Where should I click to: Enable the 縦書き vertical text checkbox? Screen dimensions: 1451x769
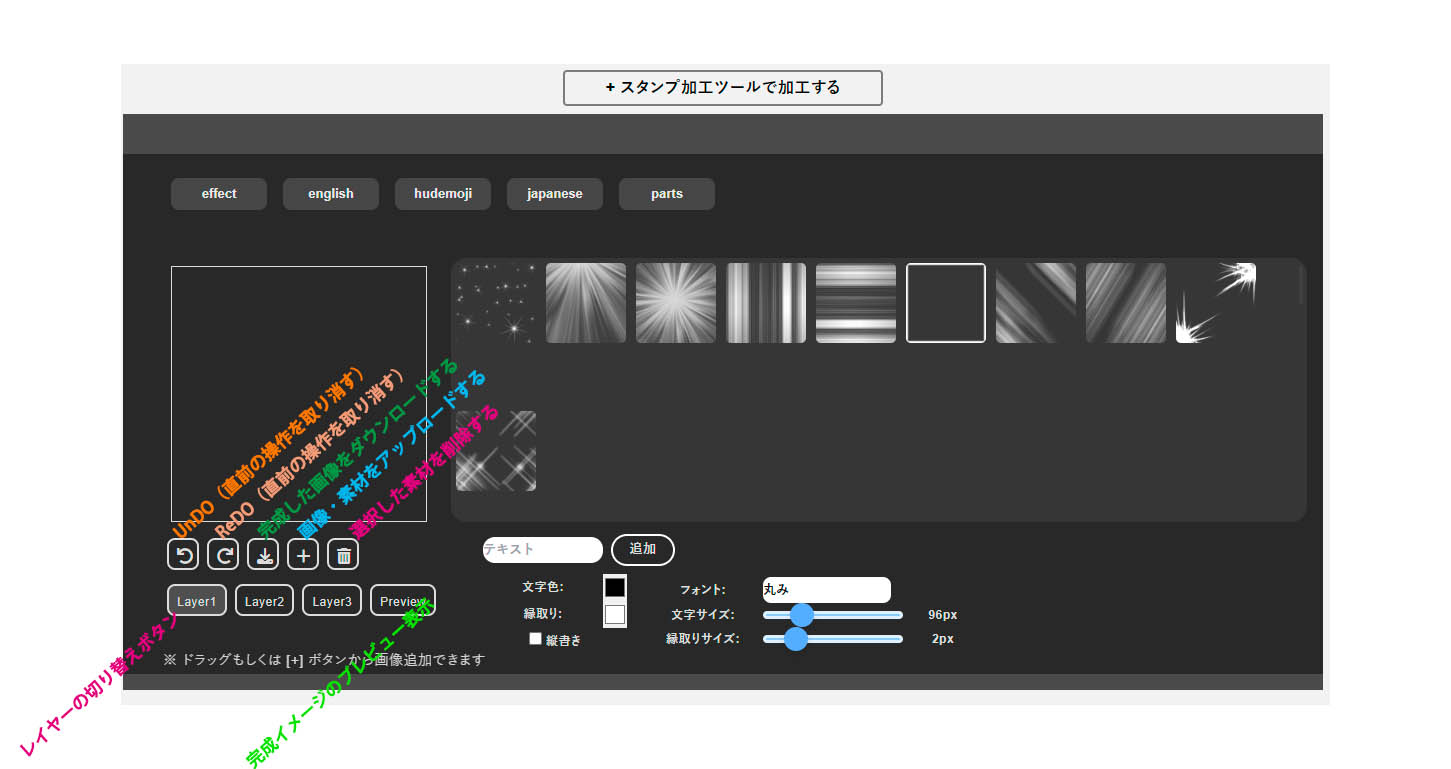[536, 639]
